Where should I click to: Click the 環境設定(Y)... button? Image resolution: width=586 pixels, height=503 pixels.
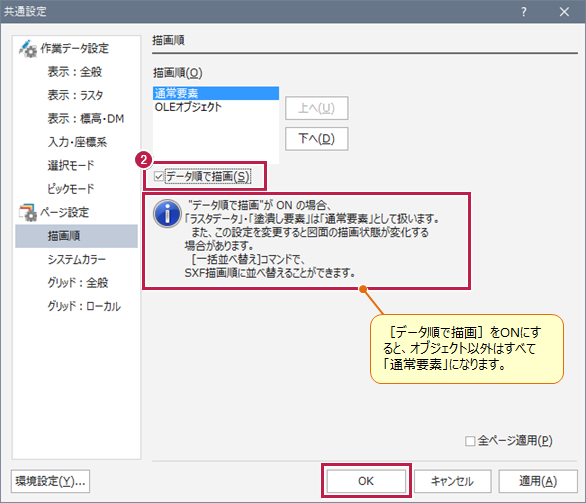(50, 481)
